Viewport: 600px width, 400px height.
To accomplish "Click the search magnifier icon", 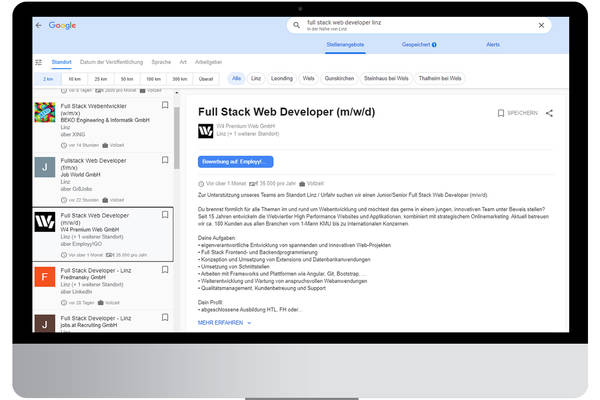I will 296,23.
